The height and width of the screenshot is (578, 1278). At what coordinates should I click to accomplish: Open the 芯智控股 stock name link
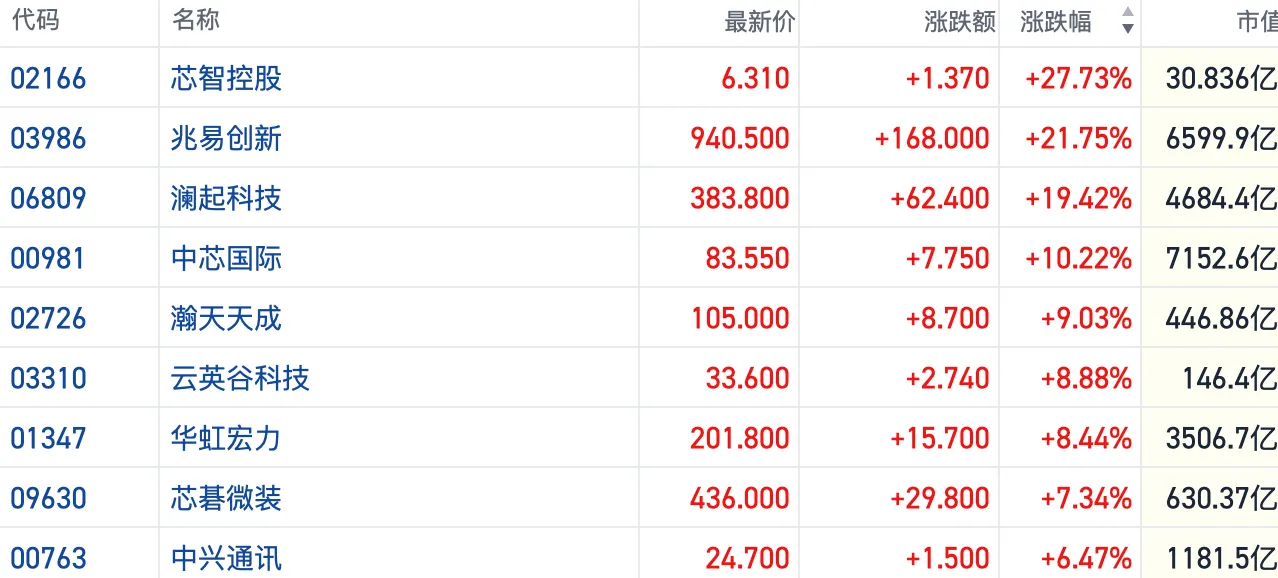[x=226, y=78]
